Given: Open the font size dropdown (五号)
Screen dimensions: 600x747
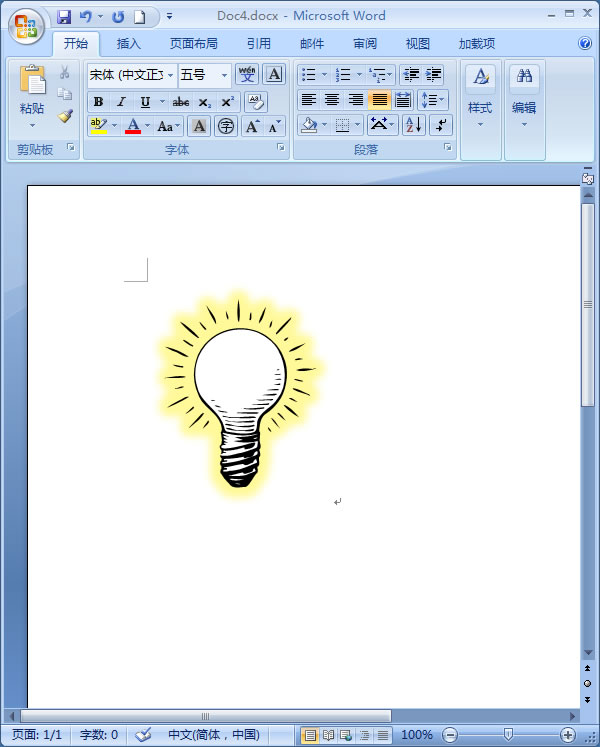Looking at the screenshot, I should click(223, 75).
